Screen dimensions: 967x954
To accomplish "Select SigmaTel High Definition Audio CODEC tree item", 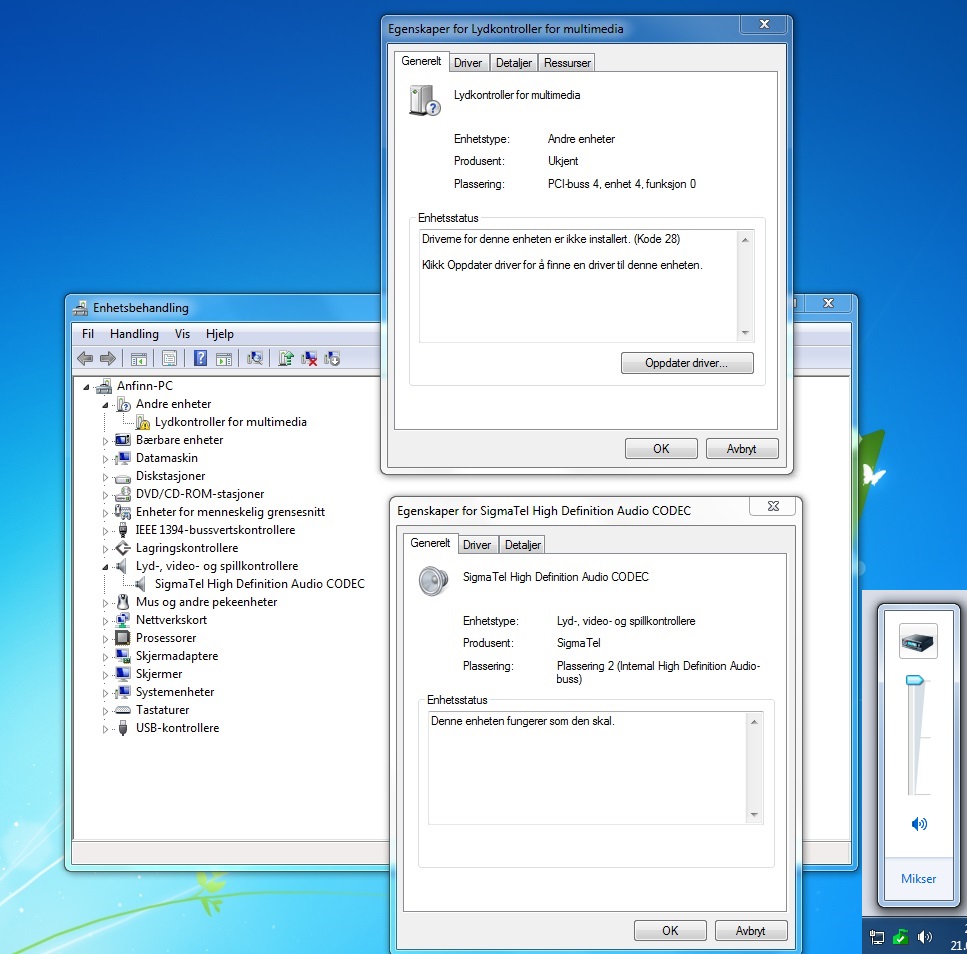I will 260,584.
